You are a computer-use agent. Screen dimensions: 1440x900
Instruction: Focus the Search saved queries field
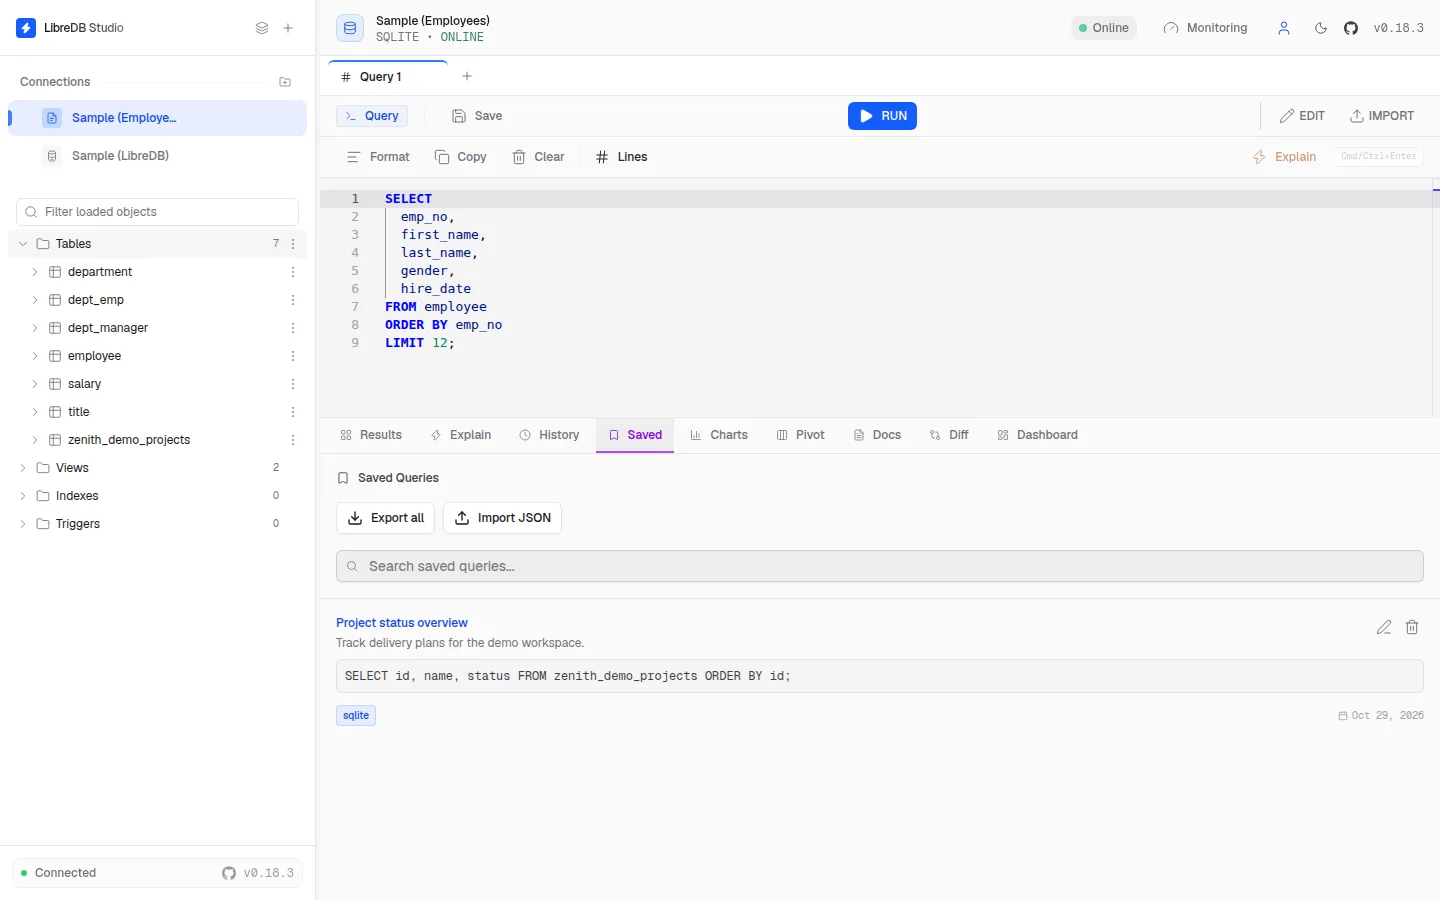(880, 566)
